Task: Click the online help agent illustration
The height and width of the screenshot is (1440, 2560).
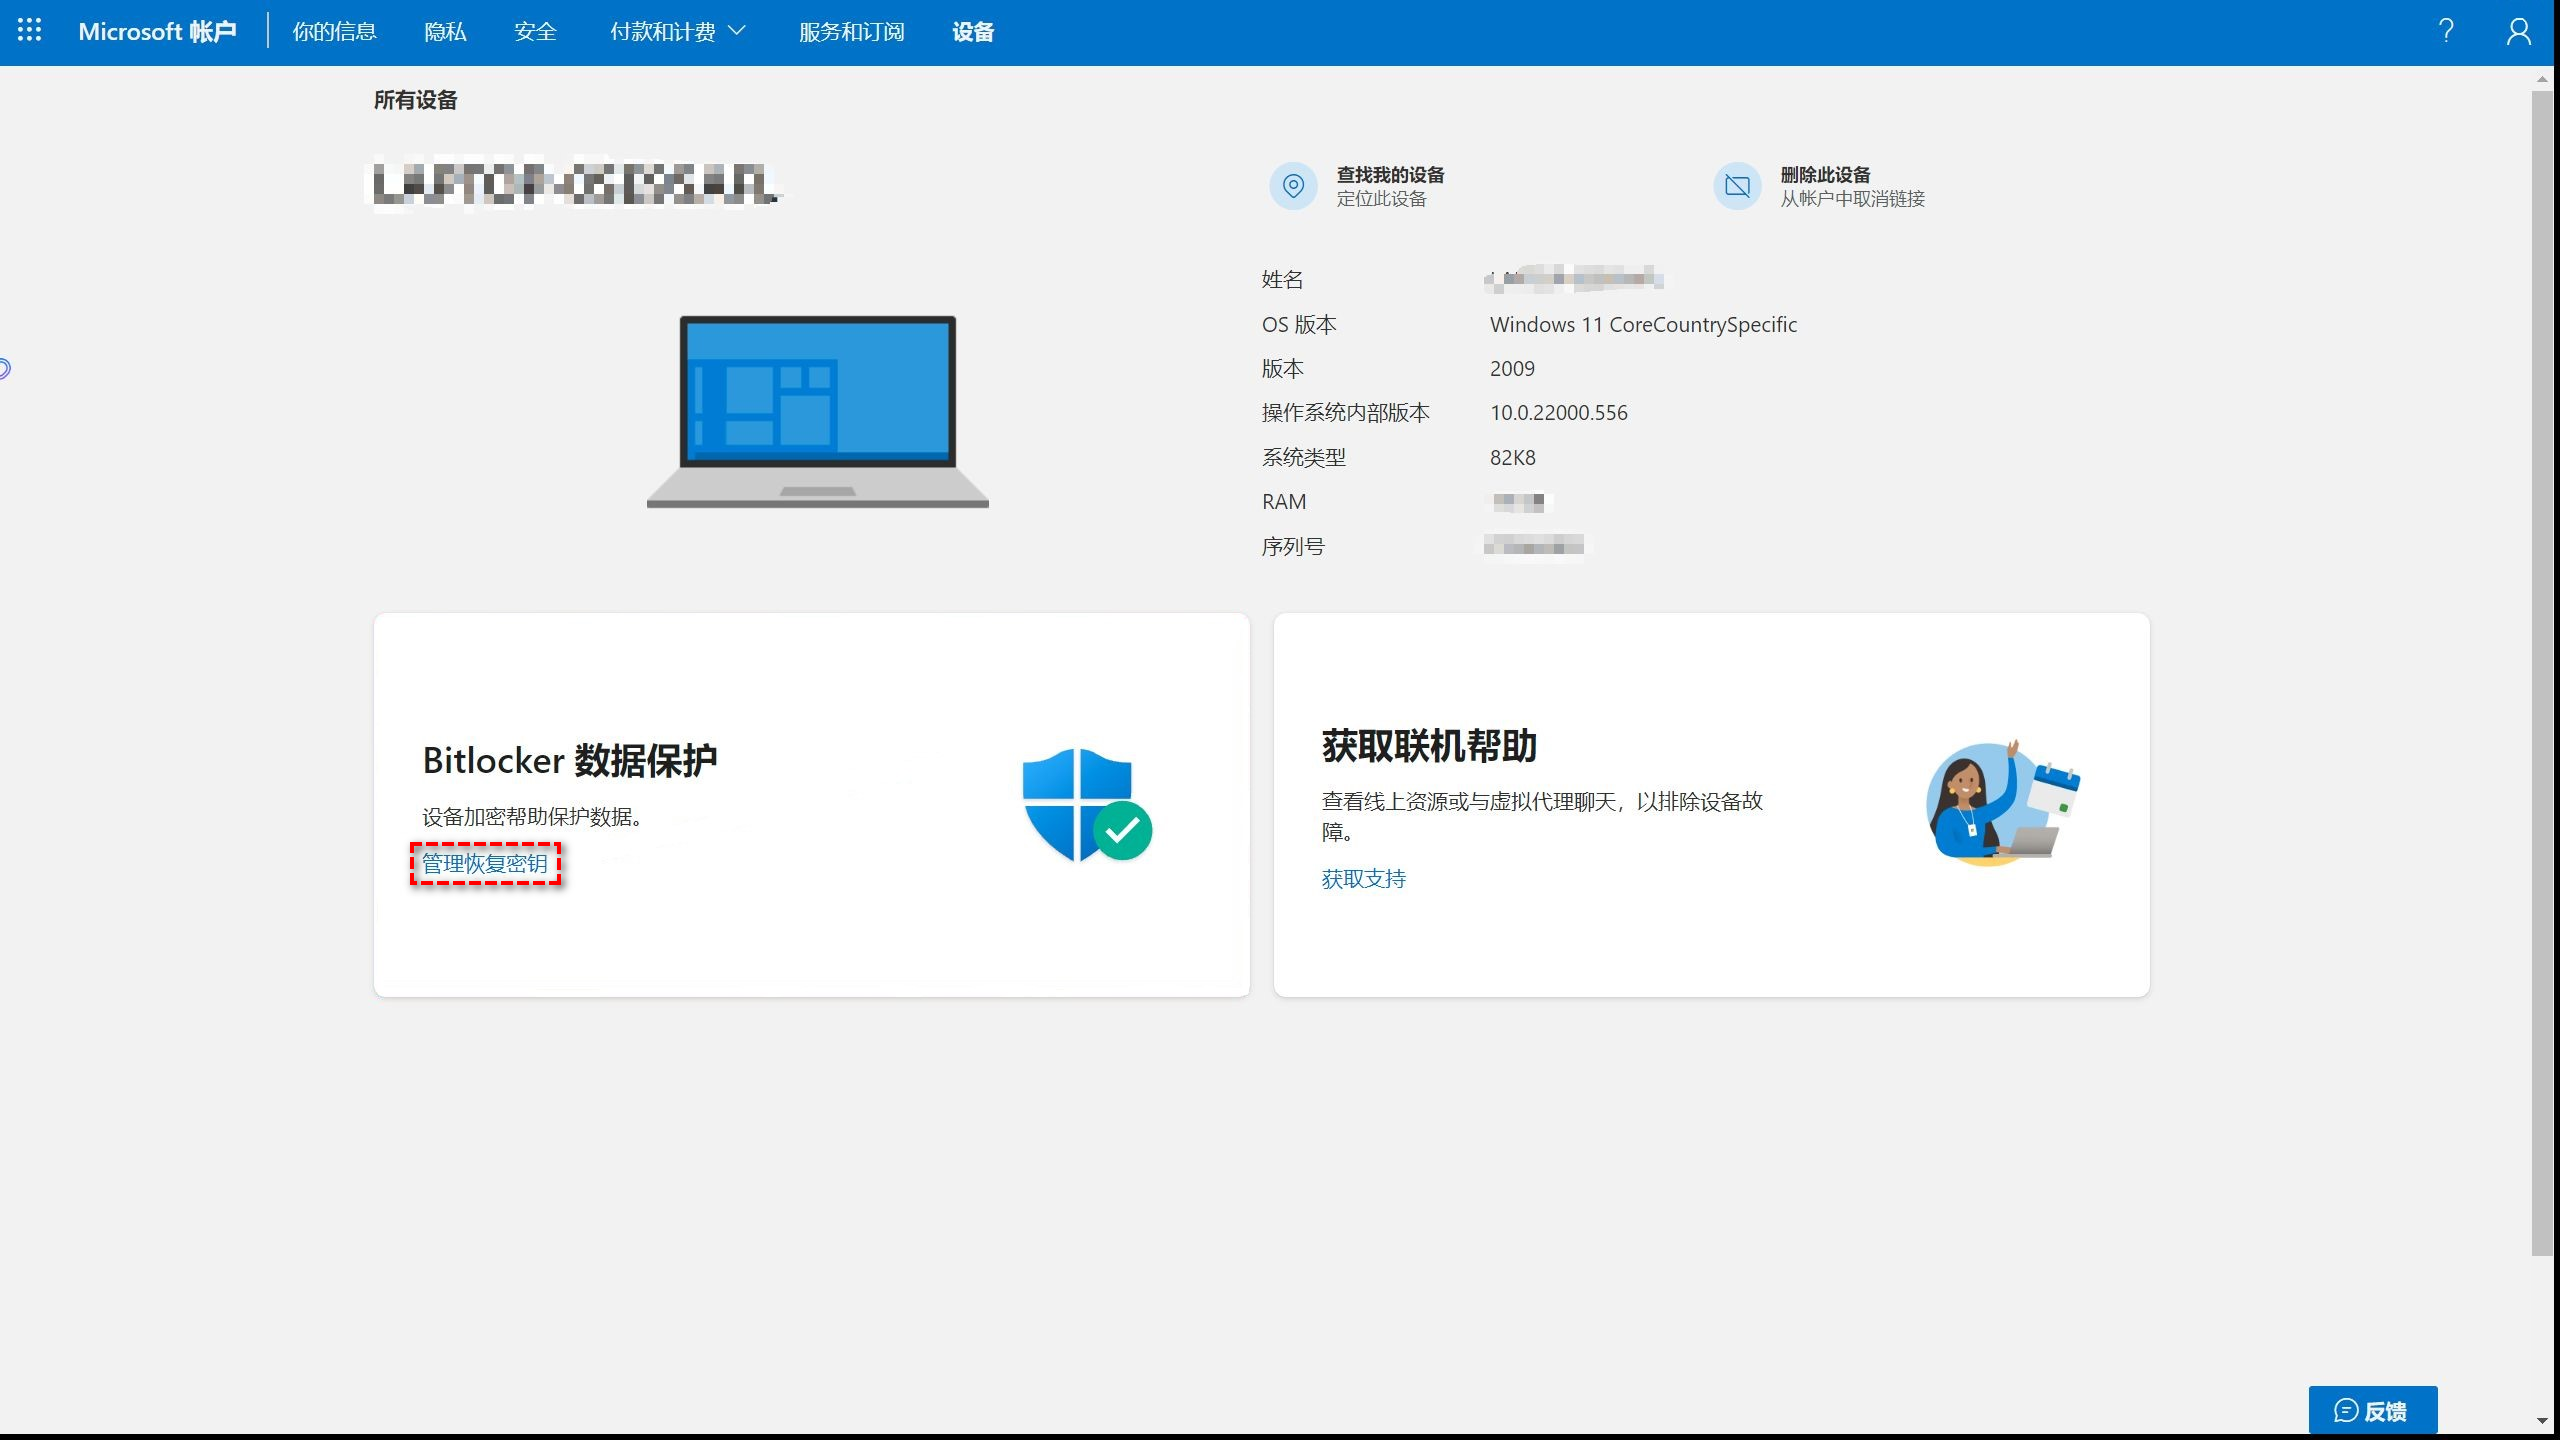Action: 2002,804
